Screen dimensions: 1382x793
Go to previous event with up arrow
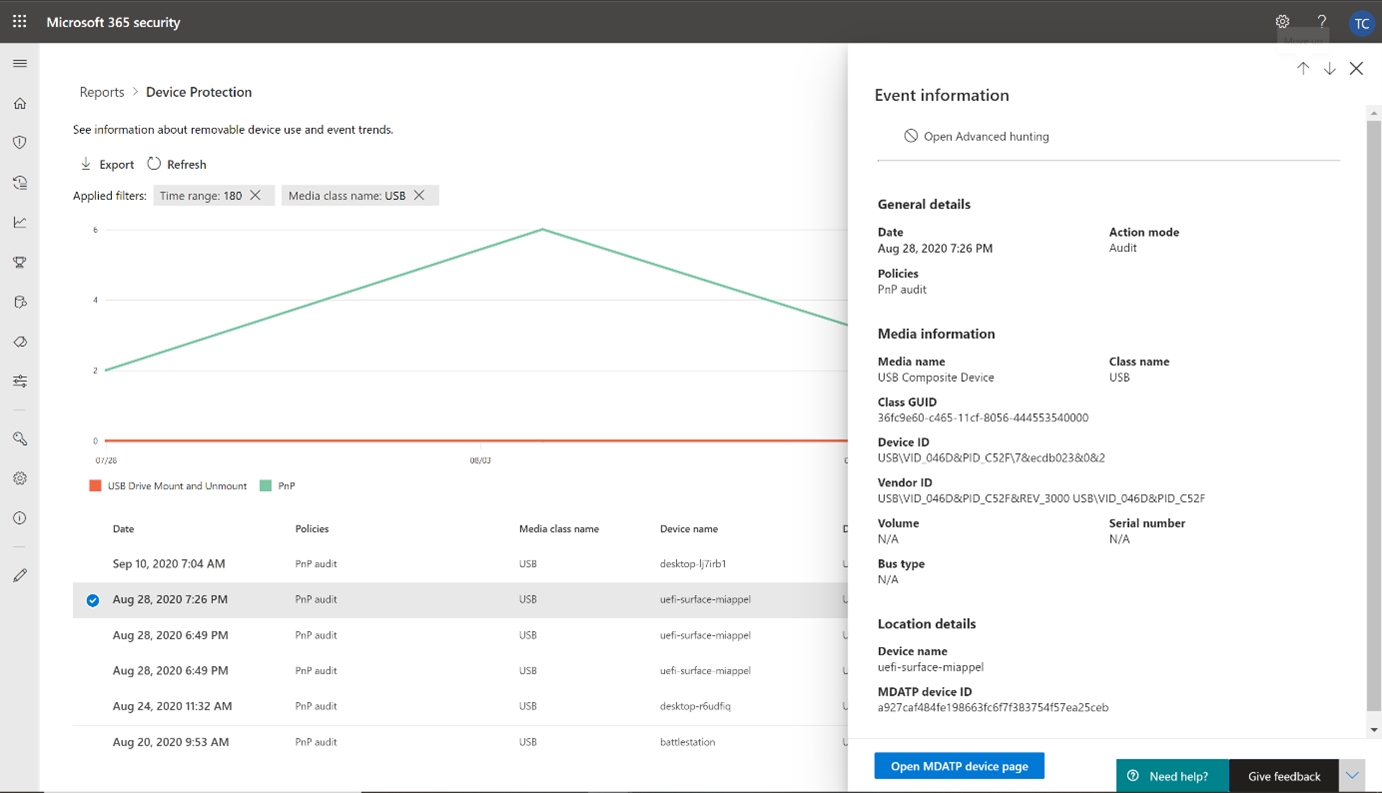click(x=1303, y=69)
